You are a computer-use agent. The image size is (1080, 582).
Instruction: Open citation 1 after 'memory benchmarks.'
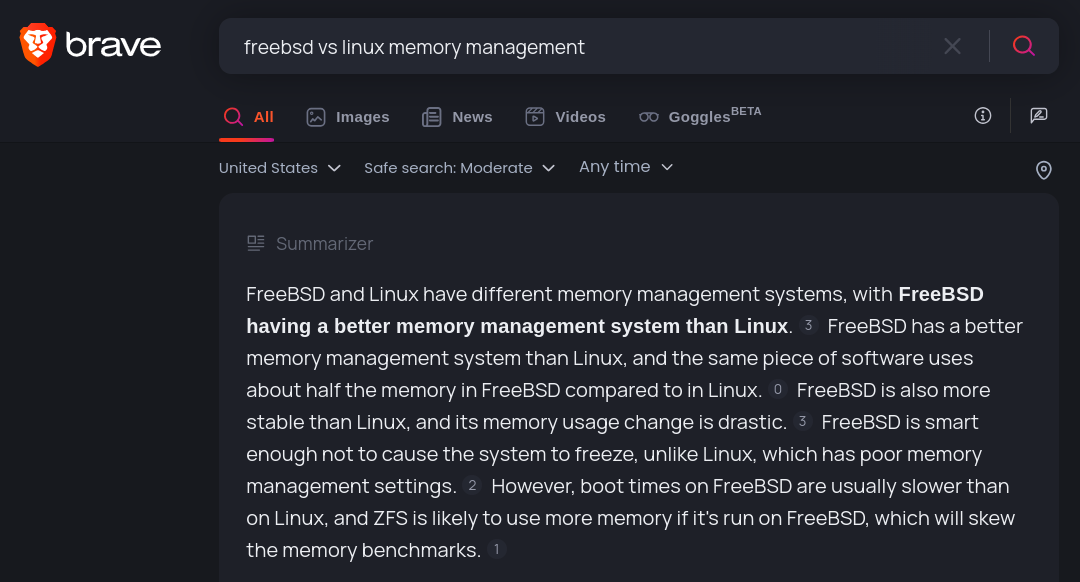click(x=497, y=550)
